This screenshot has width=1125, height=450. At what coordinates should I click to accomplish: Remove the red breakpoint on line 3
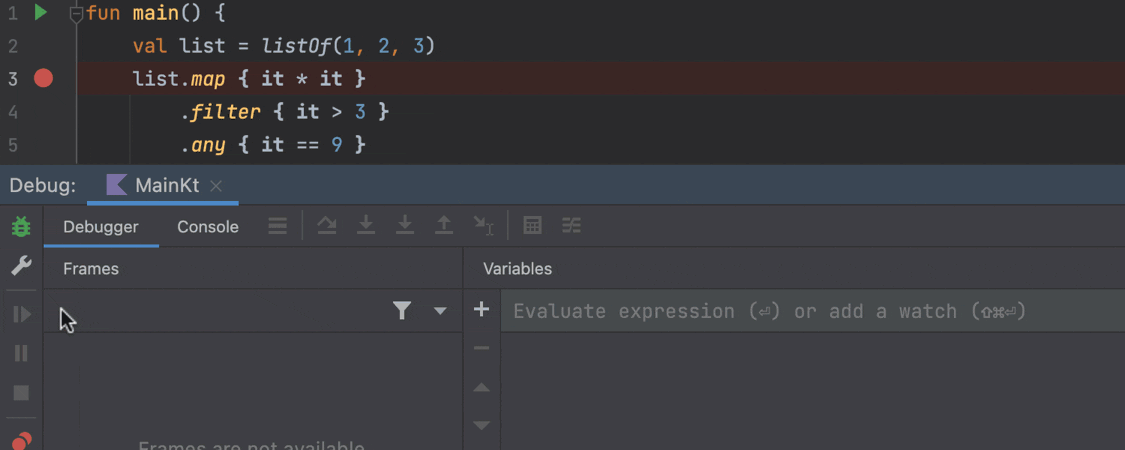[x=44, y=78]
